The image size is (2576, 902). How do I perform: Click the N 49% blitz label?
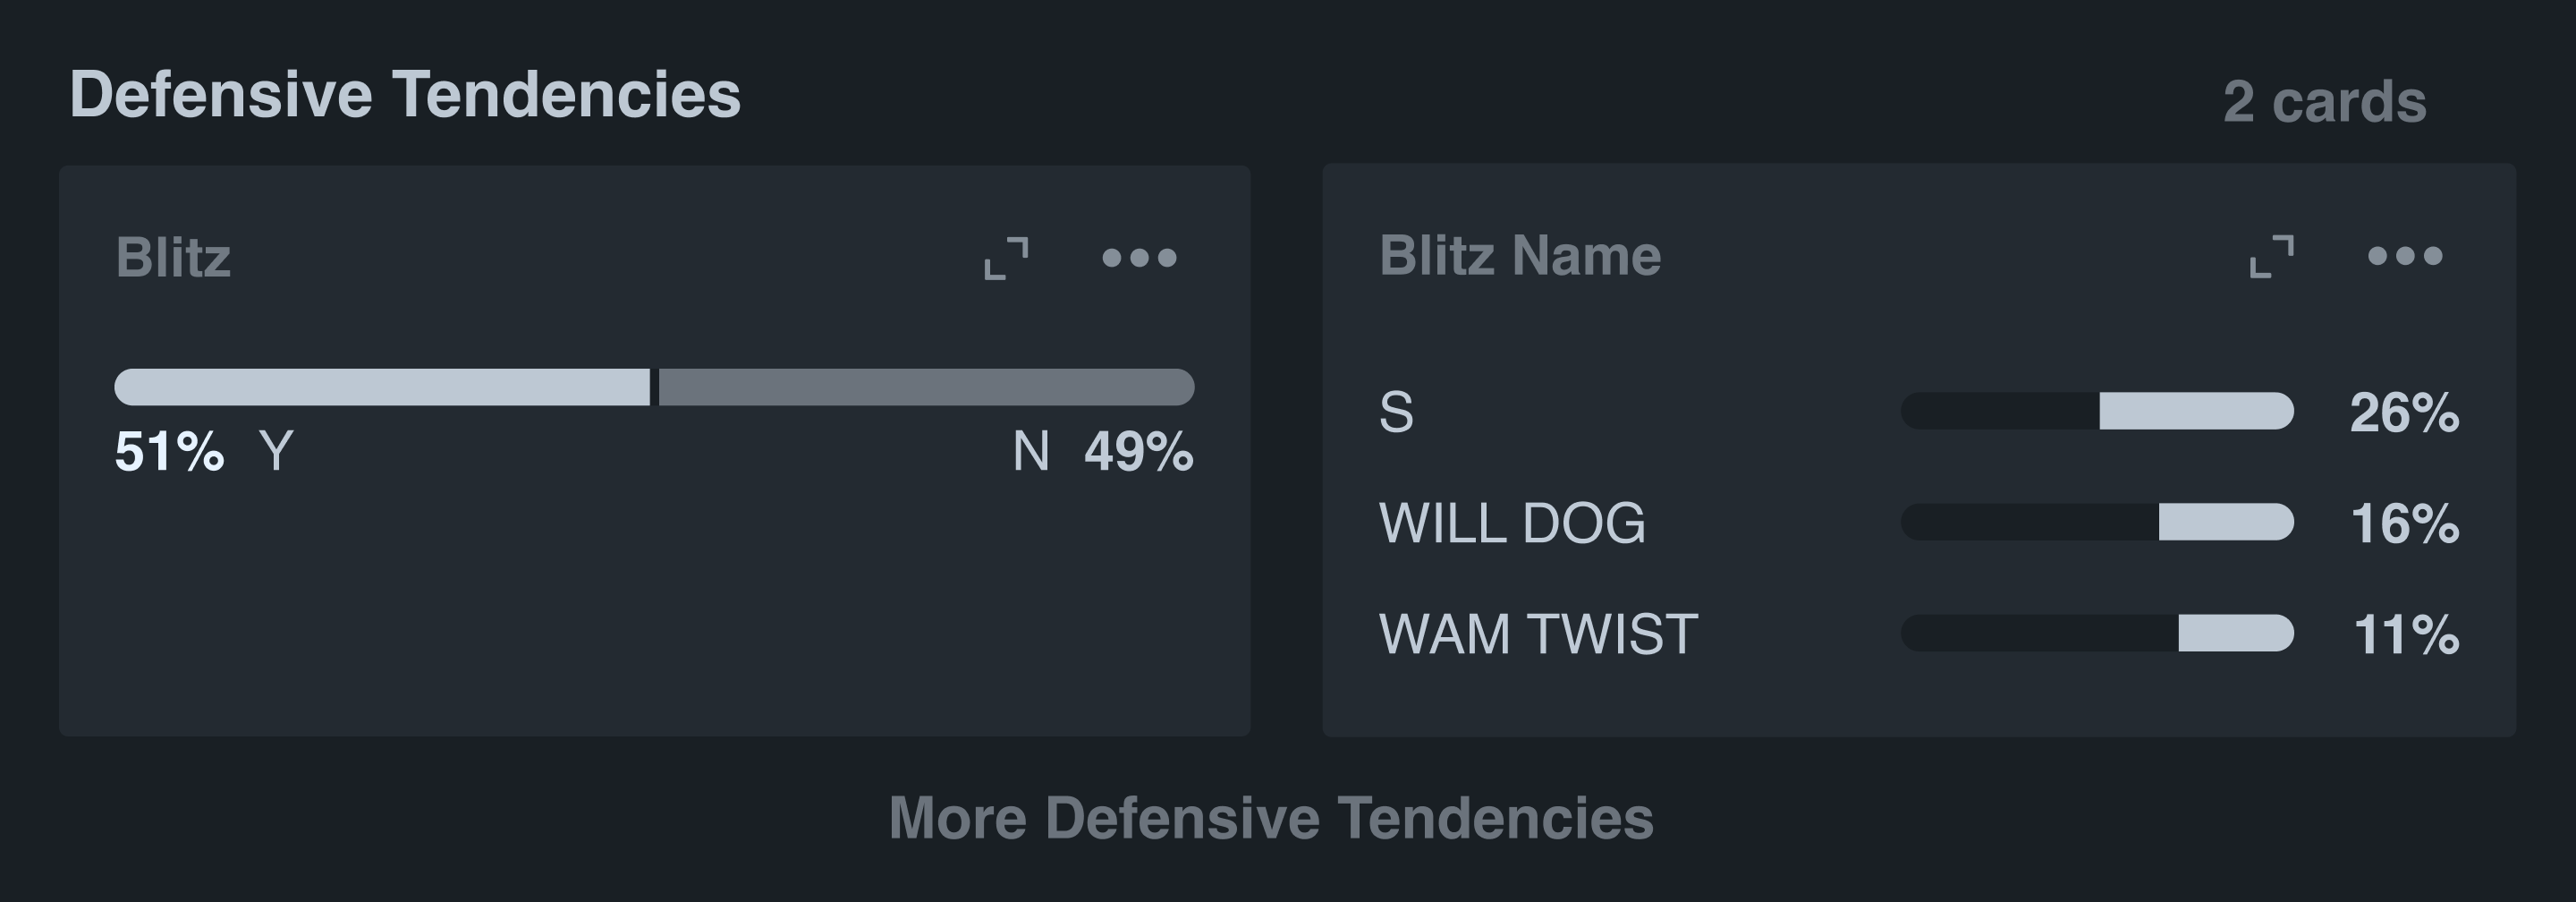[1102, 452]
